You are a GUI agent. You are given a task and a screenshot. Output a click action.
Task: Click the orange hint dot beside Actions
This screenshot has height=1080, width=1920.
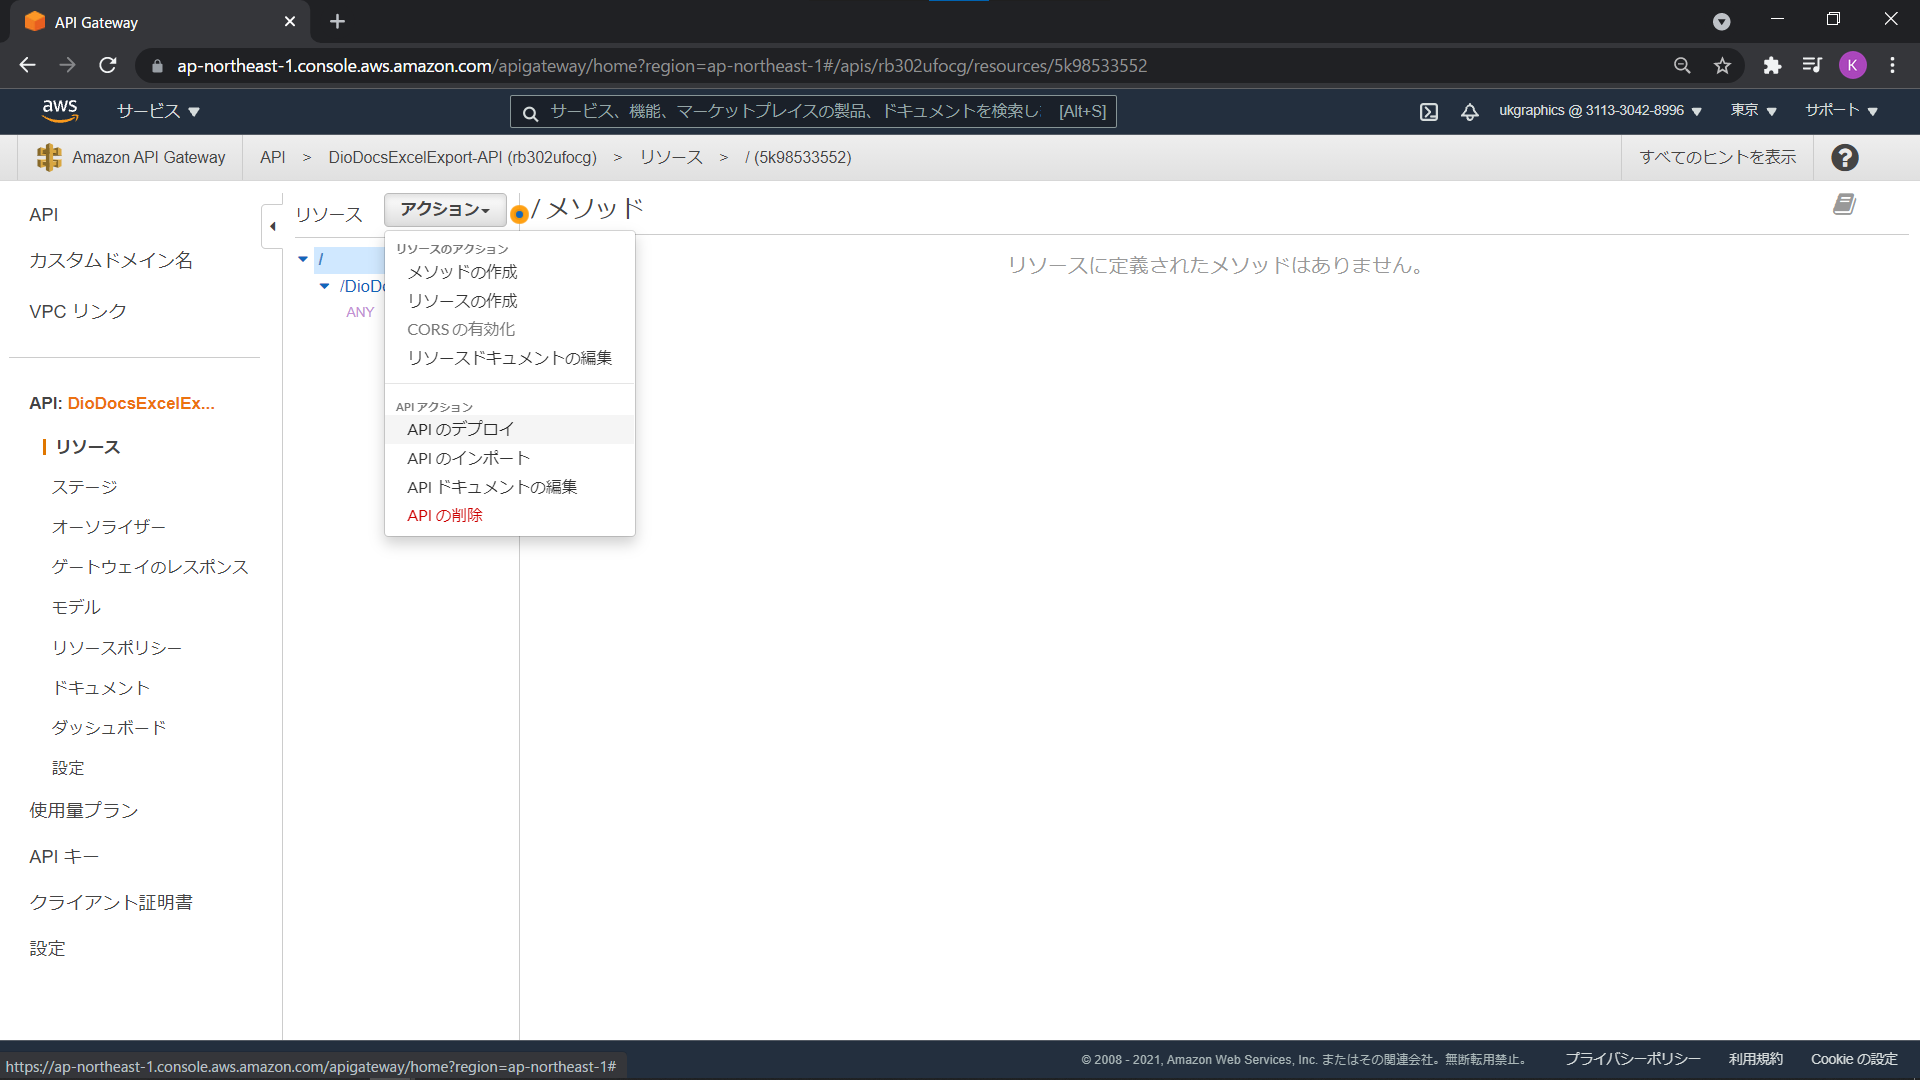pyautogui.click(x=519, y=214)
